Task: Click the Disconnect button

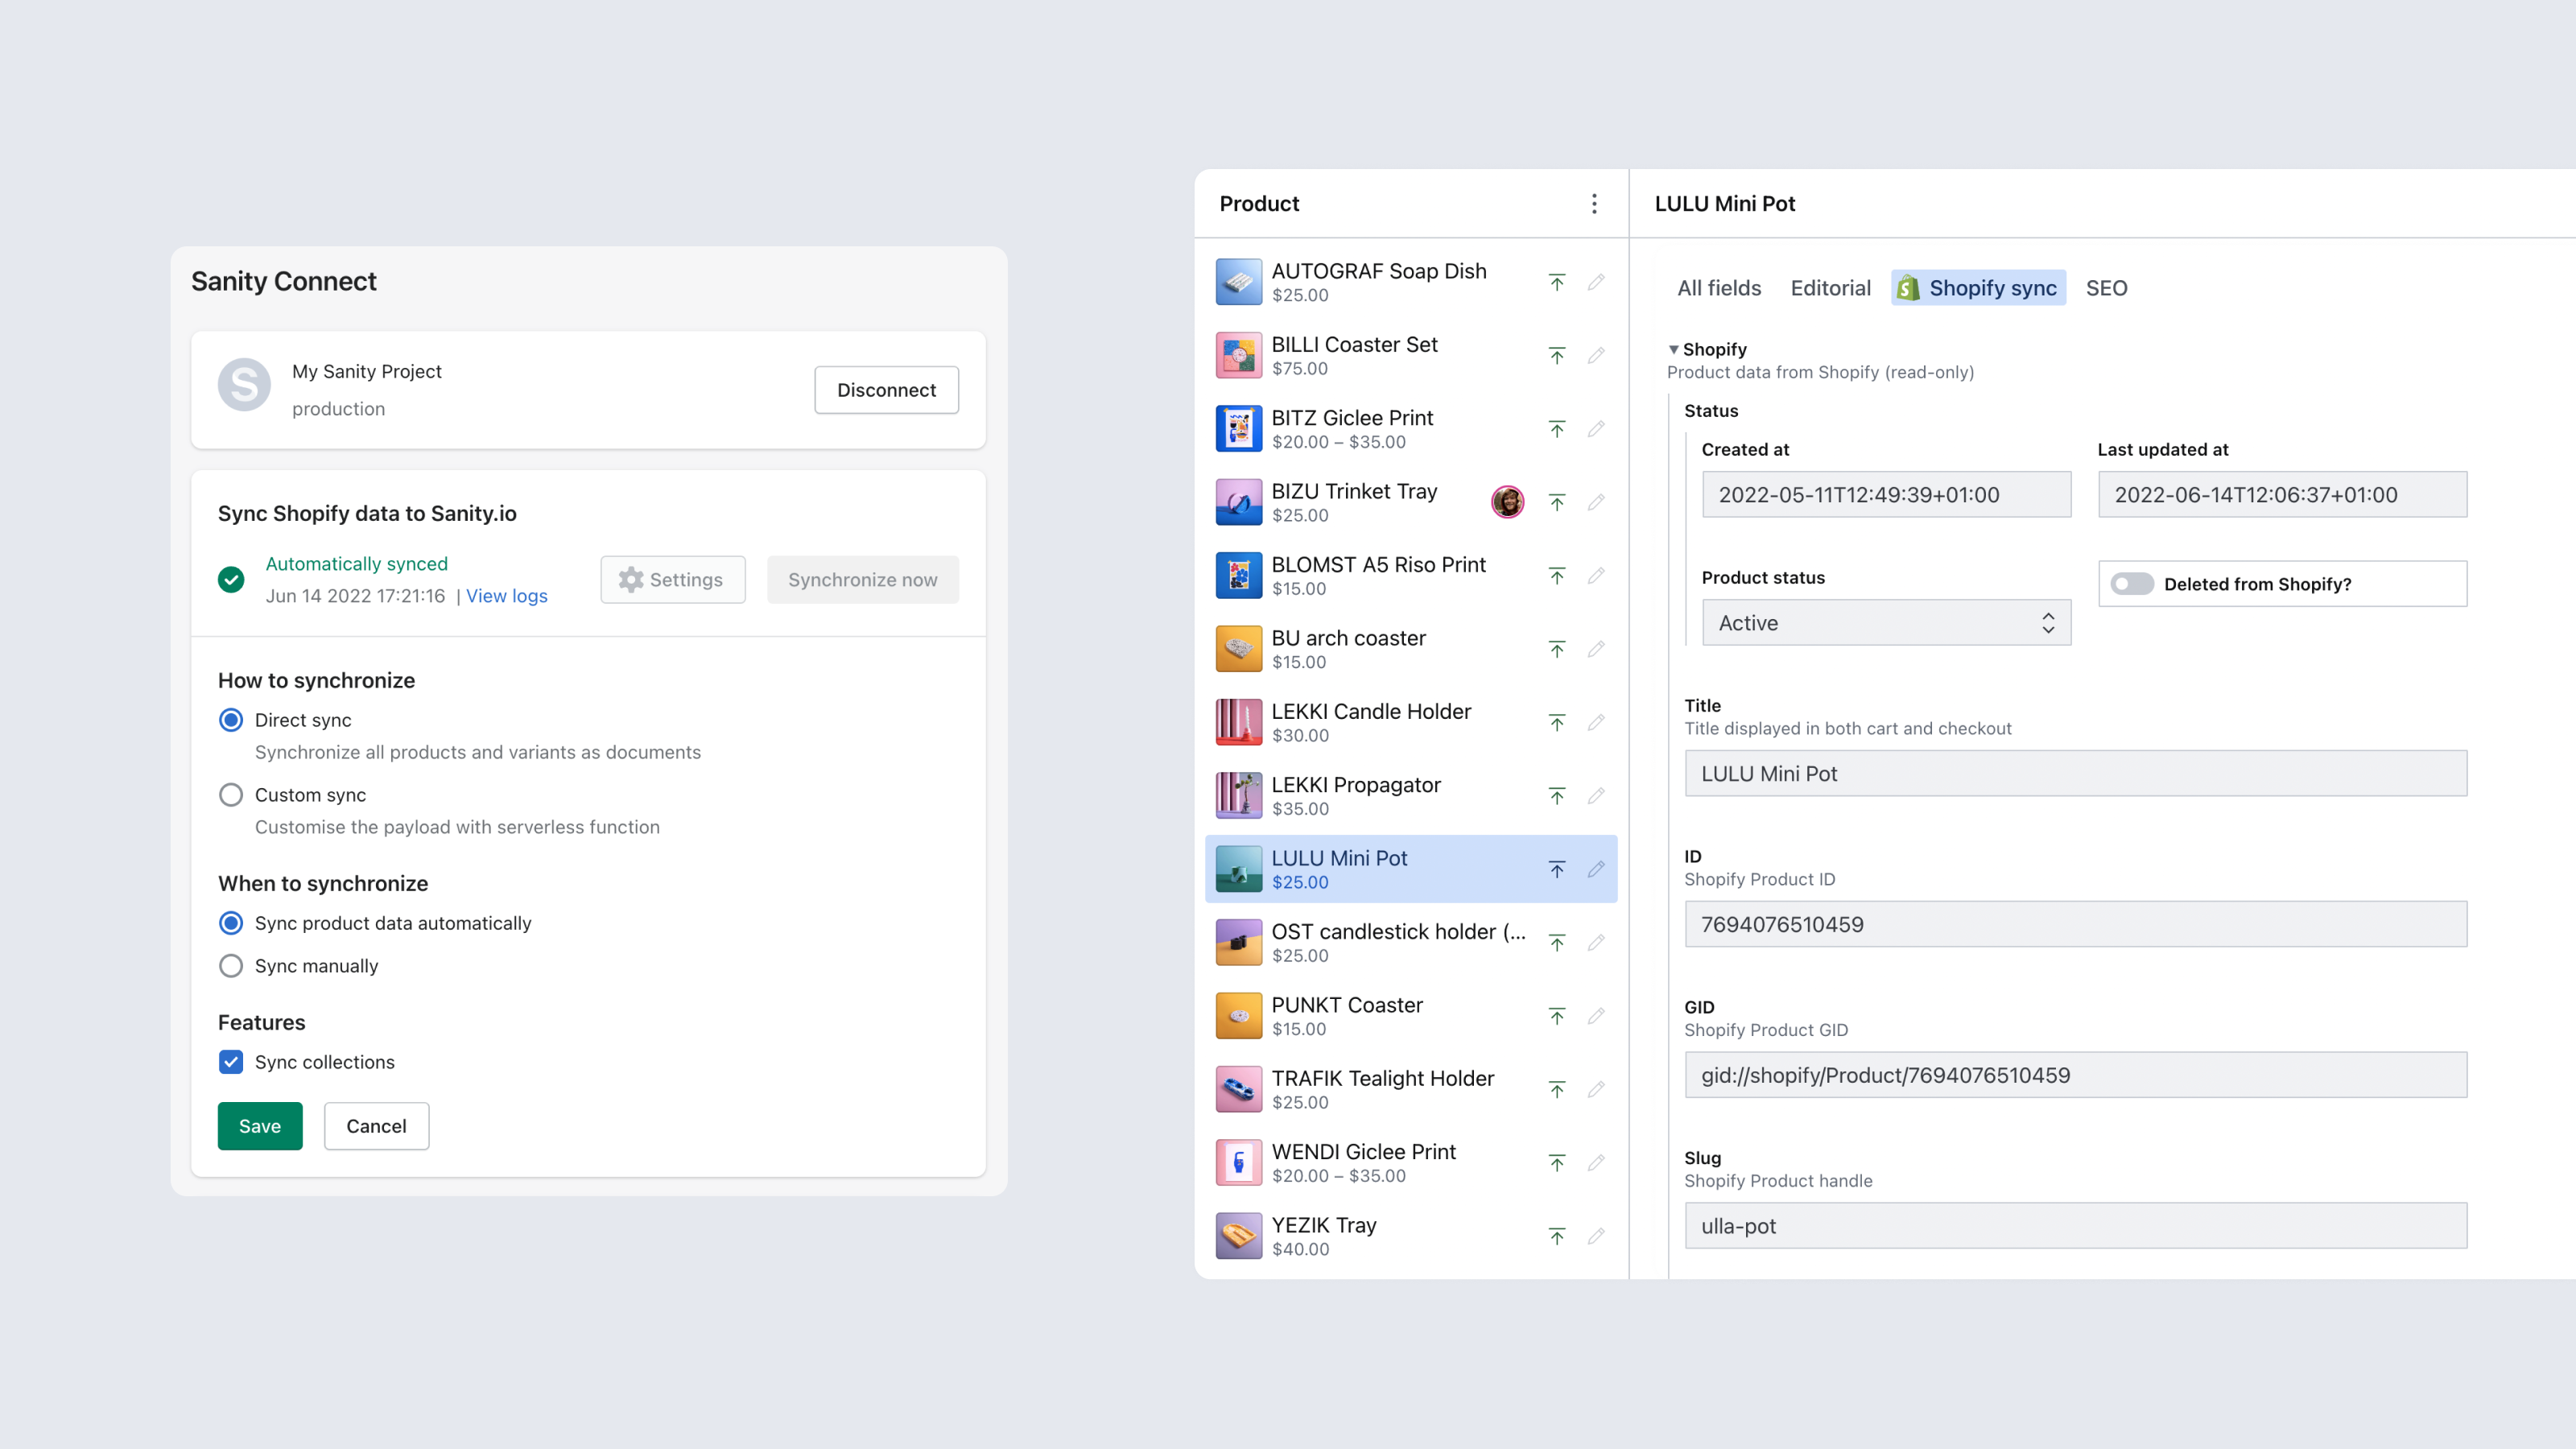Action: coord(886,390)
